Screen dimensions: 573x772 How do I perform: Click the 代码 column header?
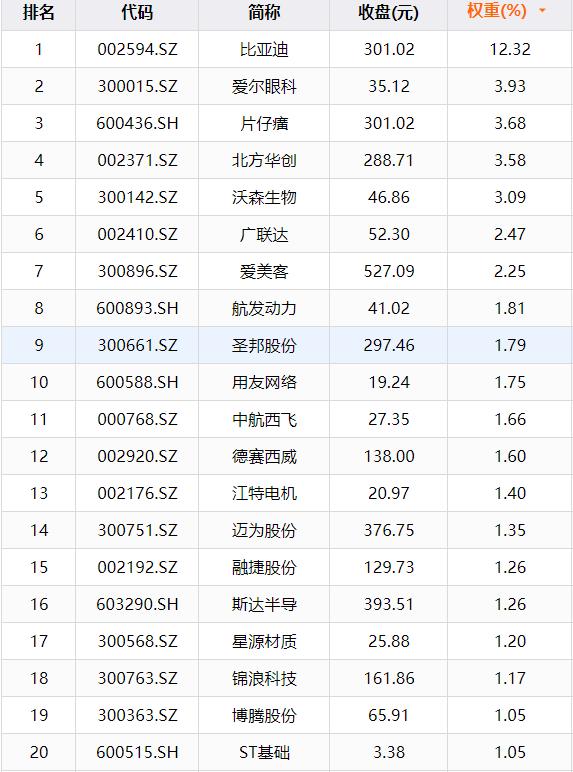[137, 12]
